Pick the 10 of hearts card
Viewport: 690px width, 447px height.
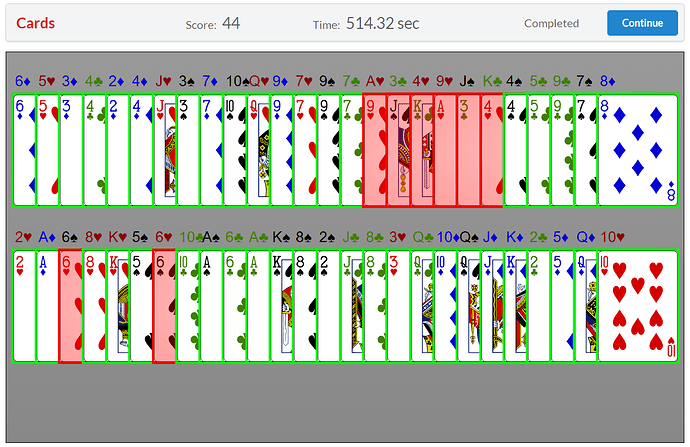[x=638, y=306]
